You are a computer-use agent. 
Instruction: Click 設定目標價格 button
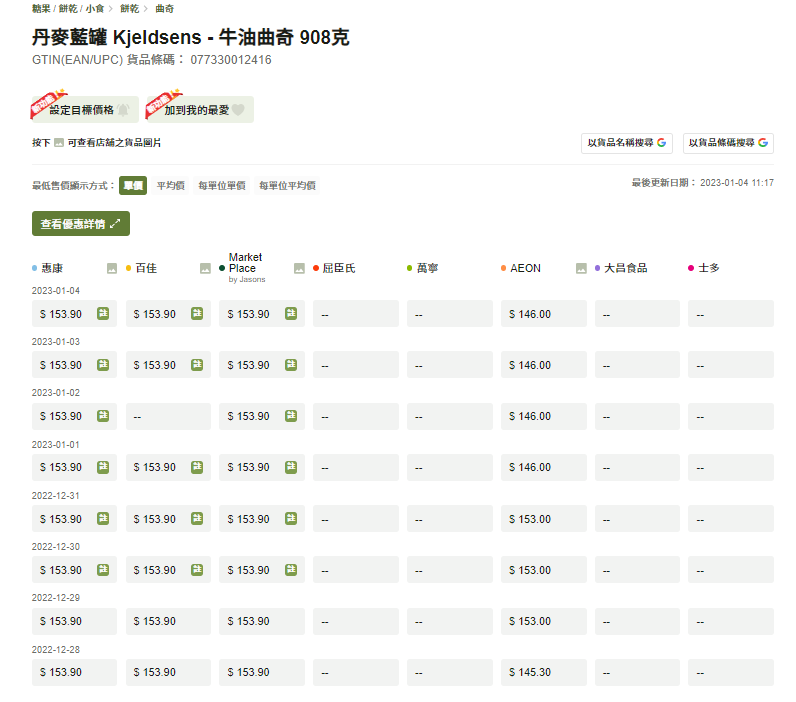pos(85,109)
